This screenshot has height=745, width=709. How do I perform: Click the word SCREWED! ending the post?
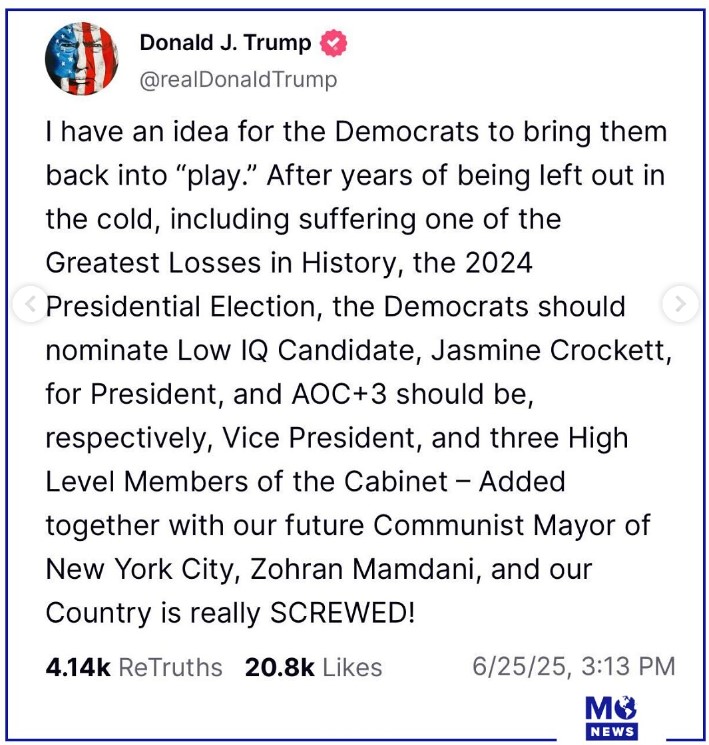point(342,613)
